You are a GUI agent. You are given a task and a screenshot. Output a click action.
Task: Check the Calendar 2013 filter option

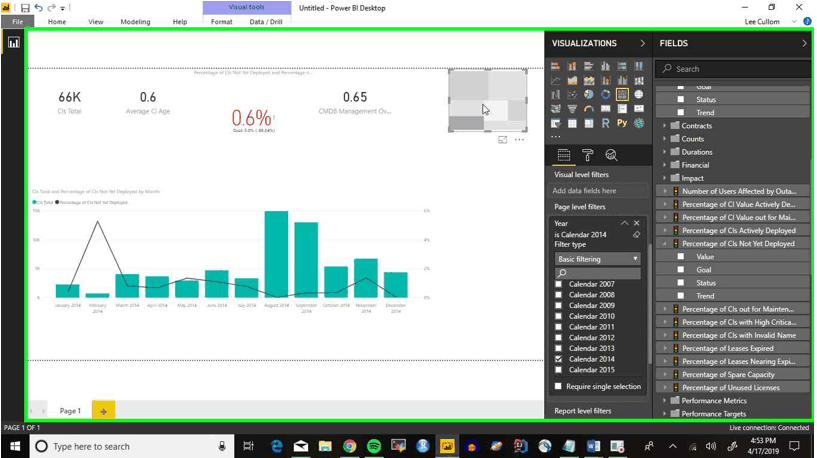(559, 348)
